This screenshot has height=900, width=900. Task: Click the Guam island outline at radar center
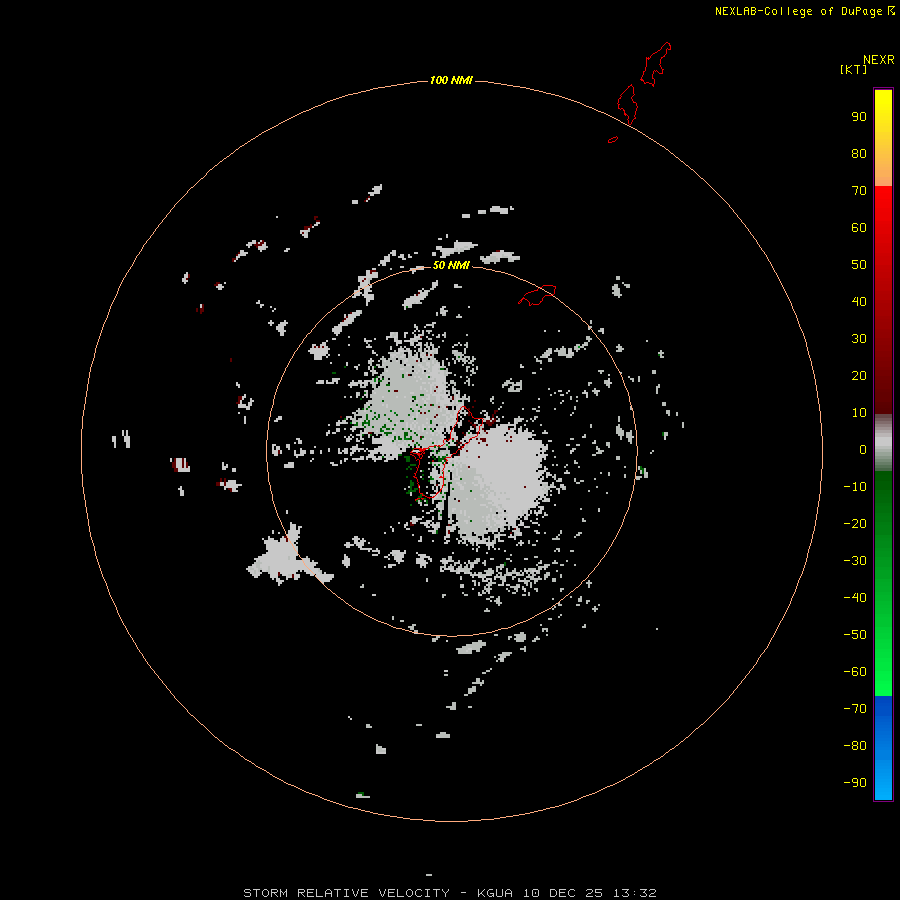[446, 453]
